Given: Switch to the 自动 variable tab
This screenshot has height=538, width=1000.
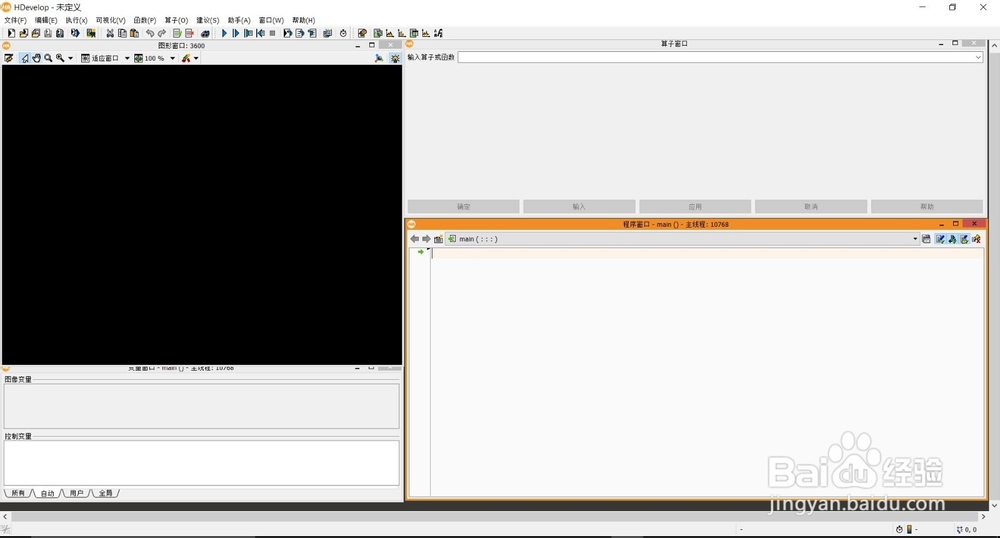Looking at the screenshot, I should [x=47, y=493].
